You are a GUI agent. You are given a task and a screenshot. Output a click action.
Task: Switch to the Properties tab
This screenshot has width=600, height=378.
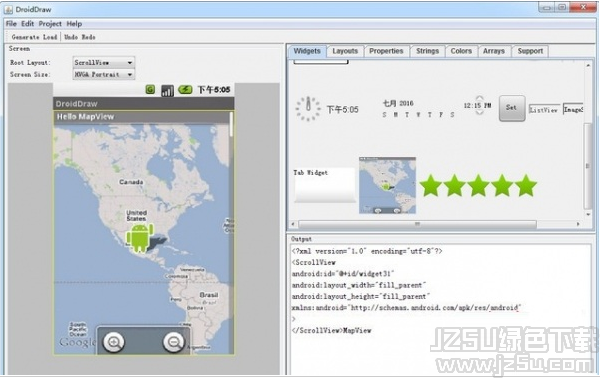[386, 51]
